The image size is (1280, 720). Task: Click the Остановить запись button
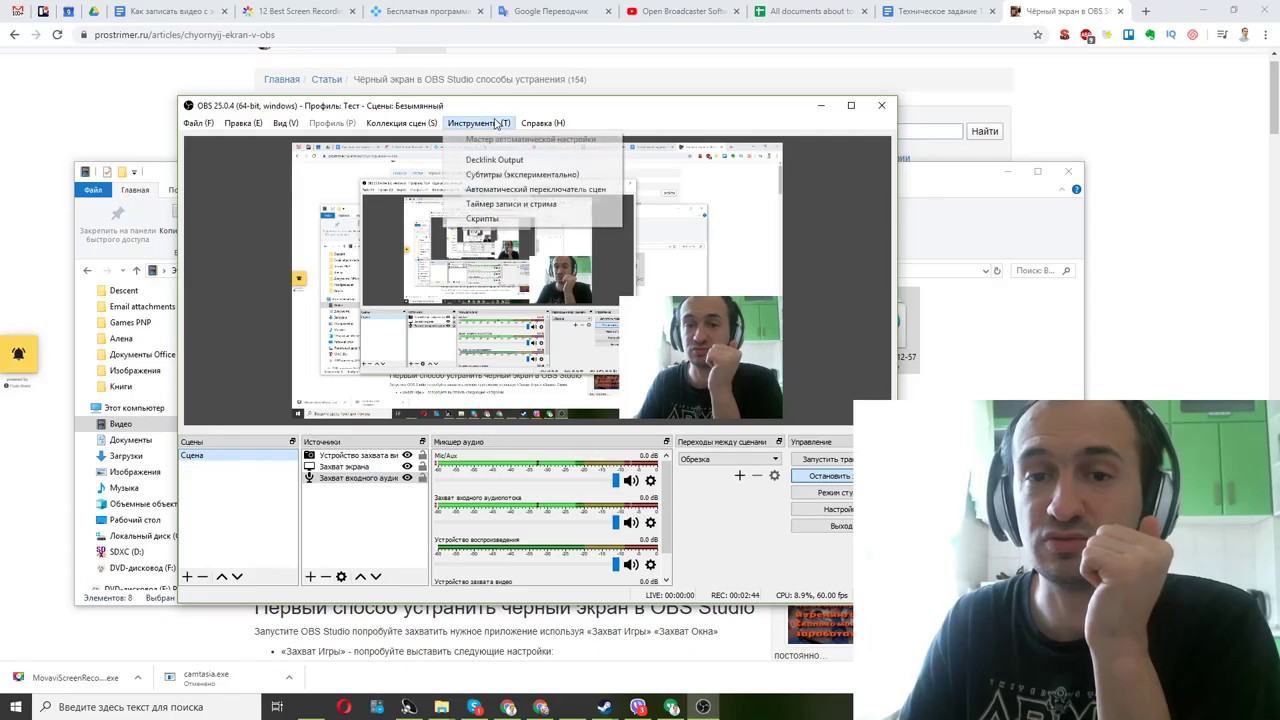(823, 476)
